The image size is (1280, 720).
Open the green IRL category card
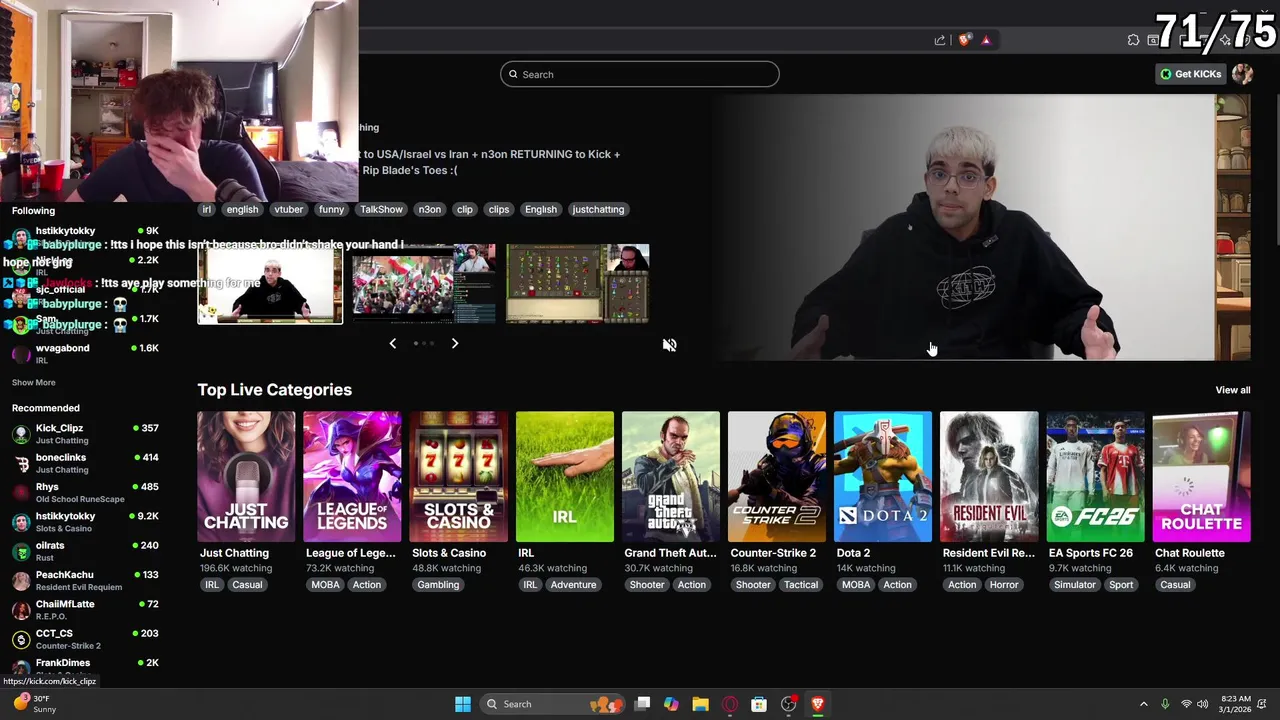(x=565, y=476)
